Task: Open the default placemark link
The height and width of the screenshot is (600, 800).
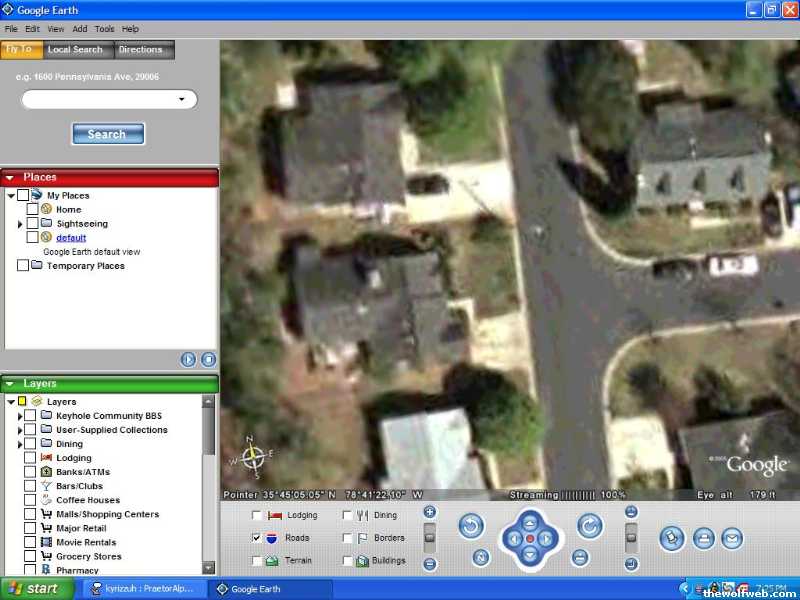Action: tap(71, 238)
